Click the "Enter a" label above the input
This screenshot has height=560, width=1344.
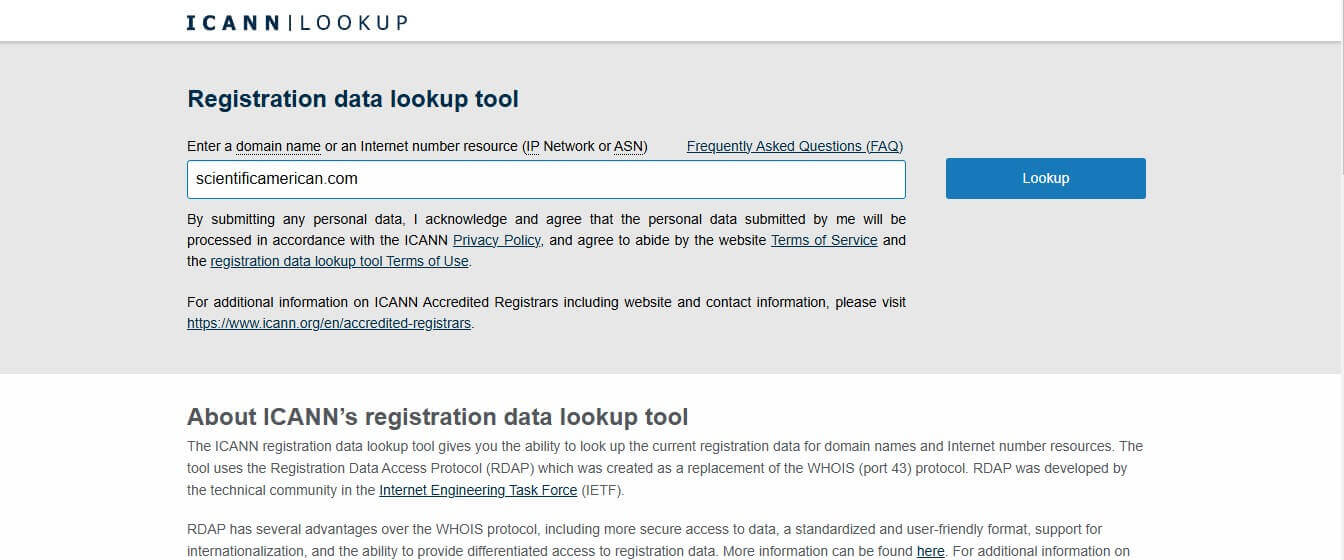tap(209, 146)
